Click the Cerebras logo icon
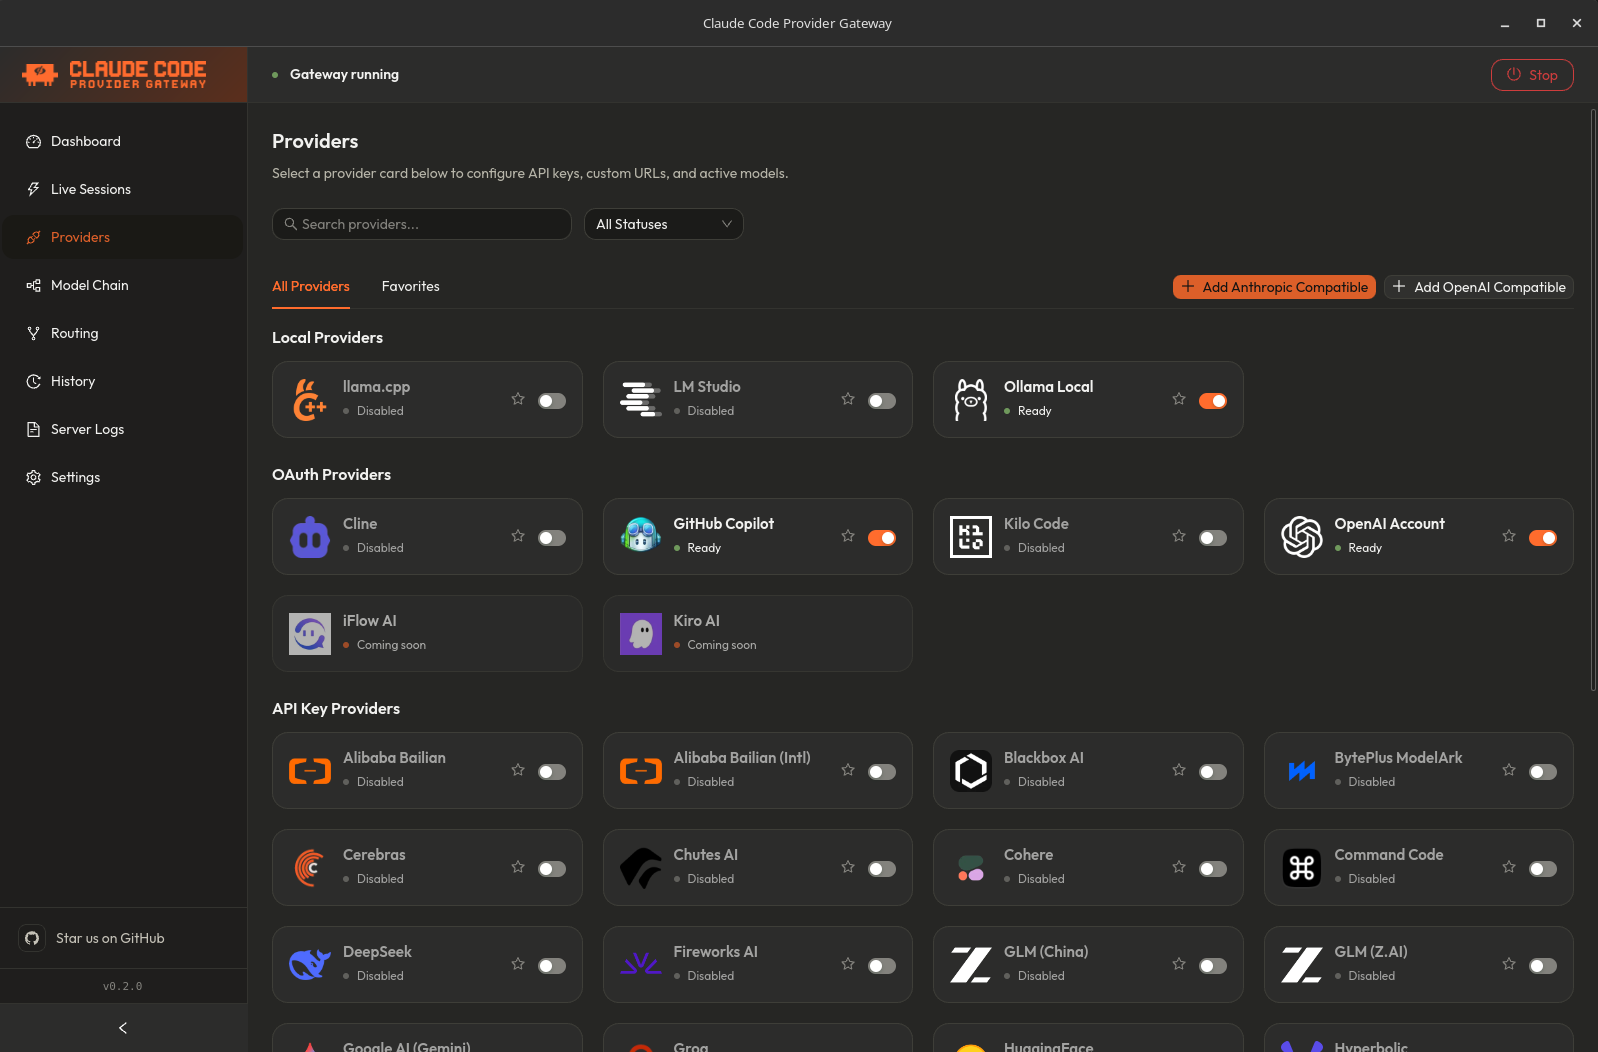Screen dimensions: 1598x1052 point(310,868)
